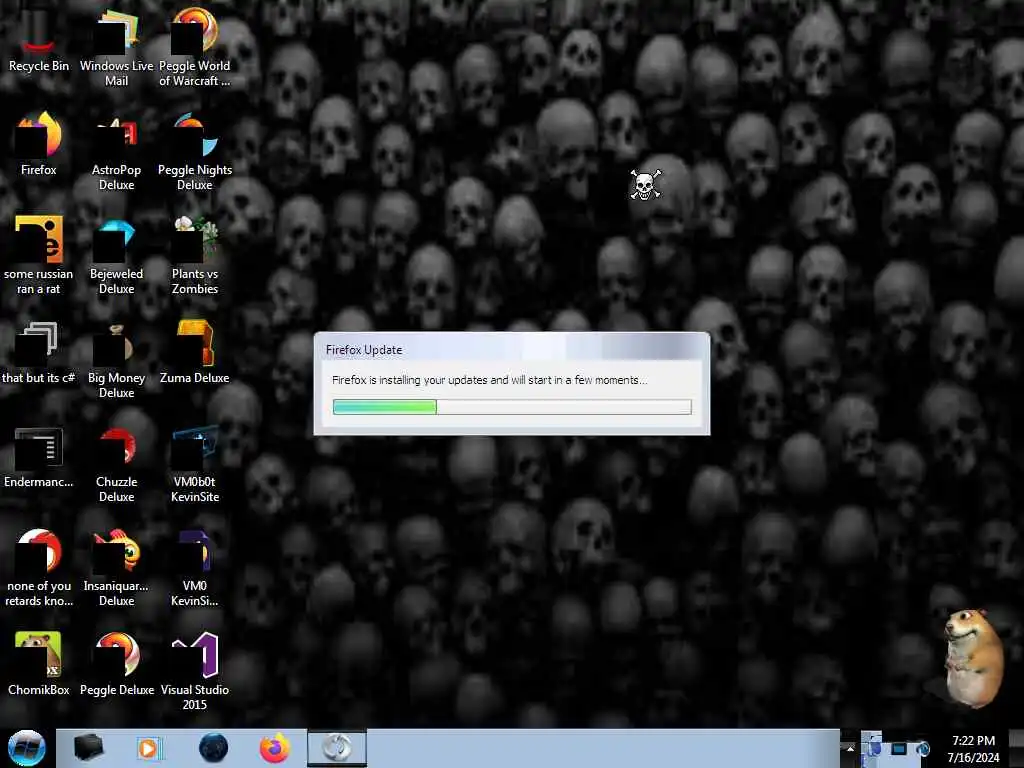Open the media player taskbar icon
The height and width of the screenshot is (768, 1024).
pos(150,748)
